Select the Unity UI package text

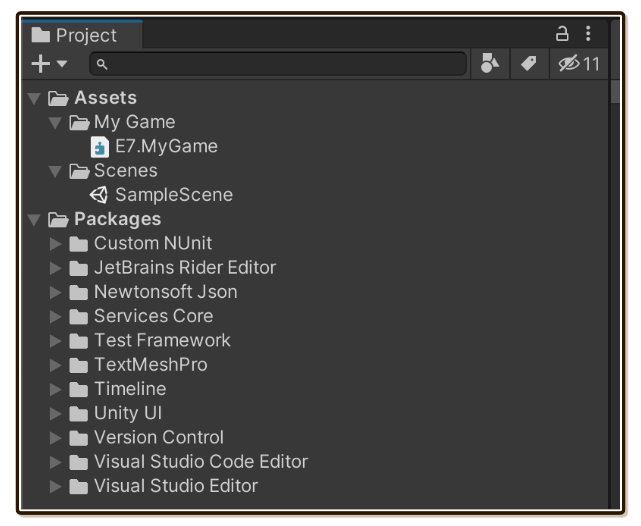click(x=128, y=413)
